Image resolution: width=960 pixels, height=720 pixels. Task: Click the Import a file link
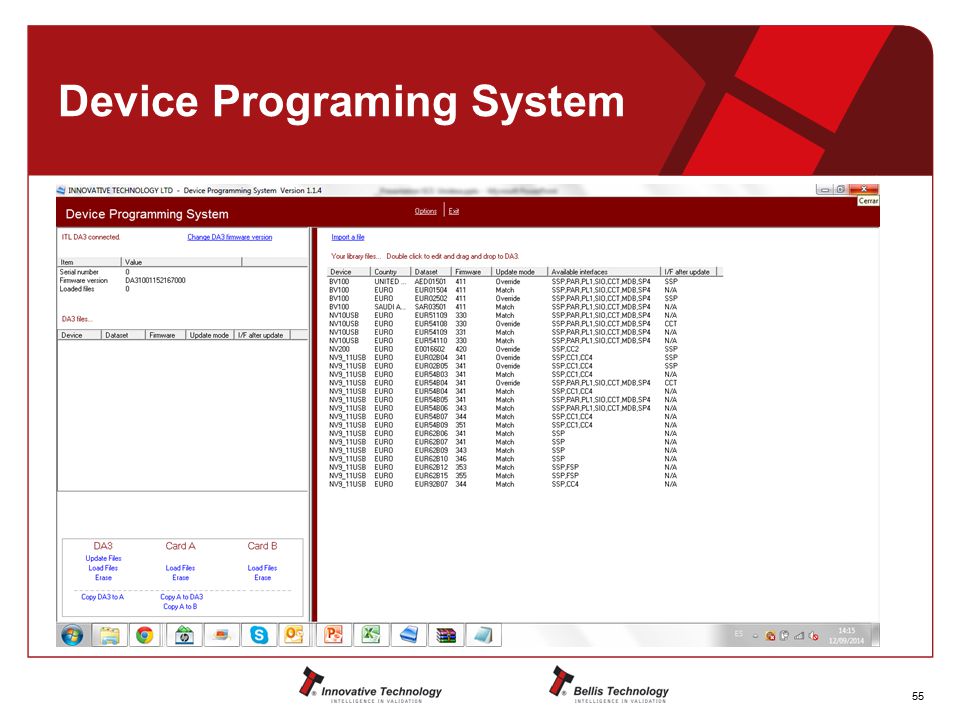pos(348,237)
